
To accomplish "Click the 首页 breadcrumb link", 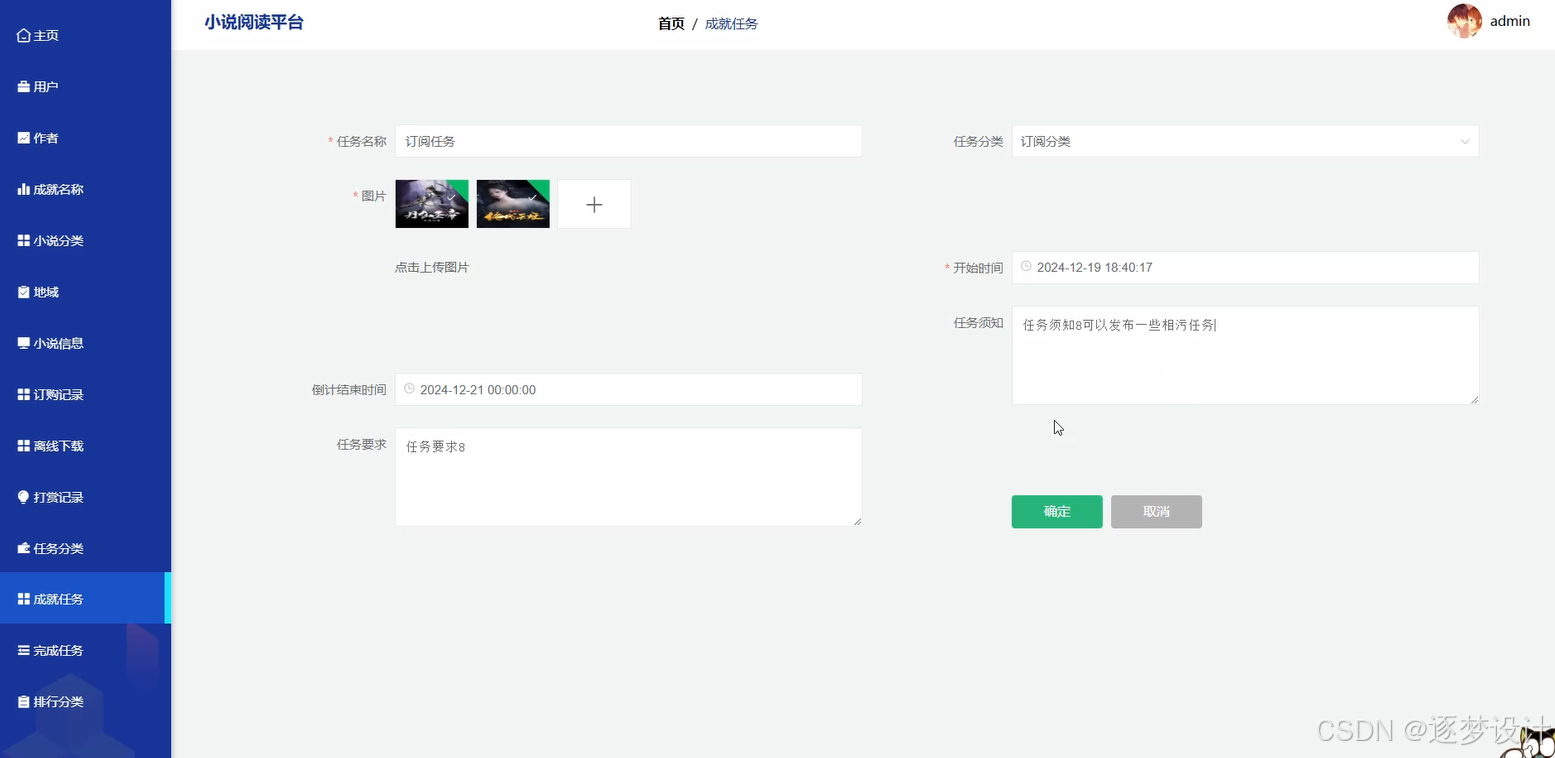I will tap(671, 24).
